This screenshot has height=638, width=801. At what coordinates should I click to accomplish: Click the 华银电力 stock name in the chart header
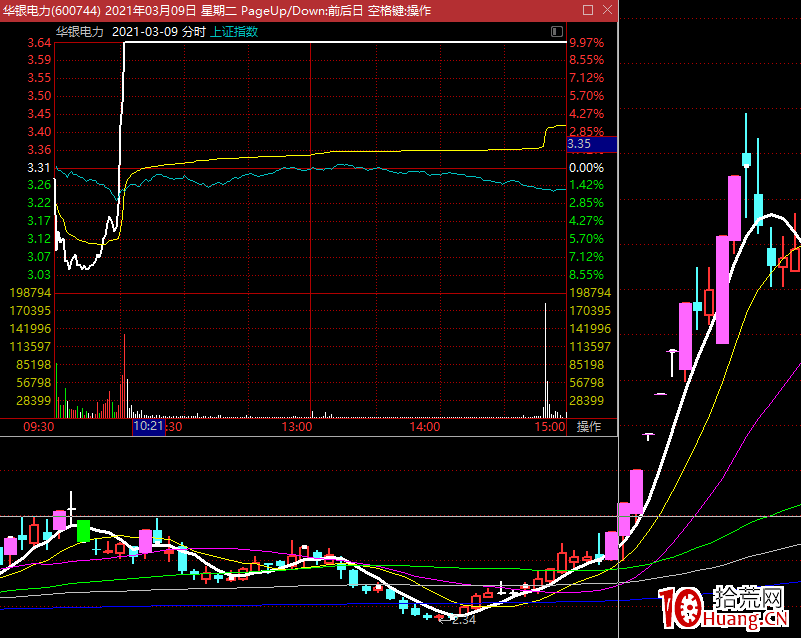[79, 31]
